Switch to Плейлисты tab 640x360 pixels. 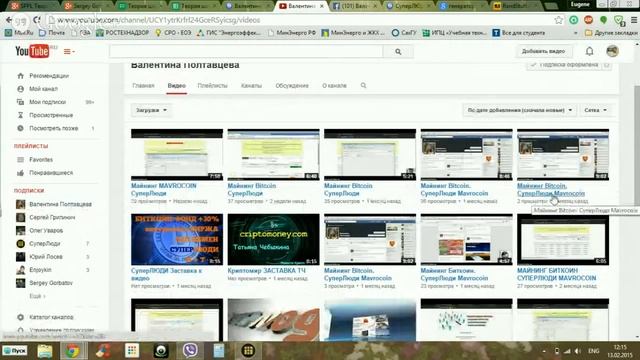(212, 86)
